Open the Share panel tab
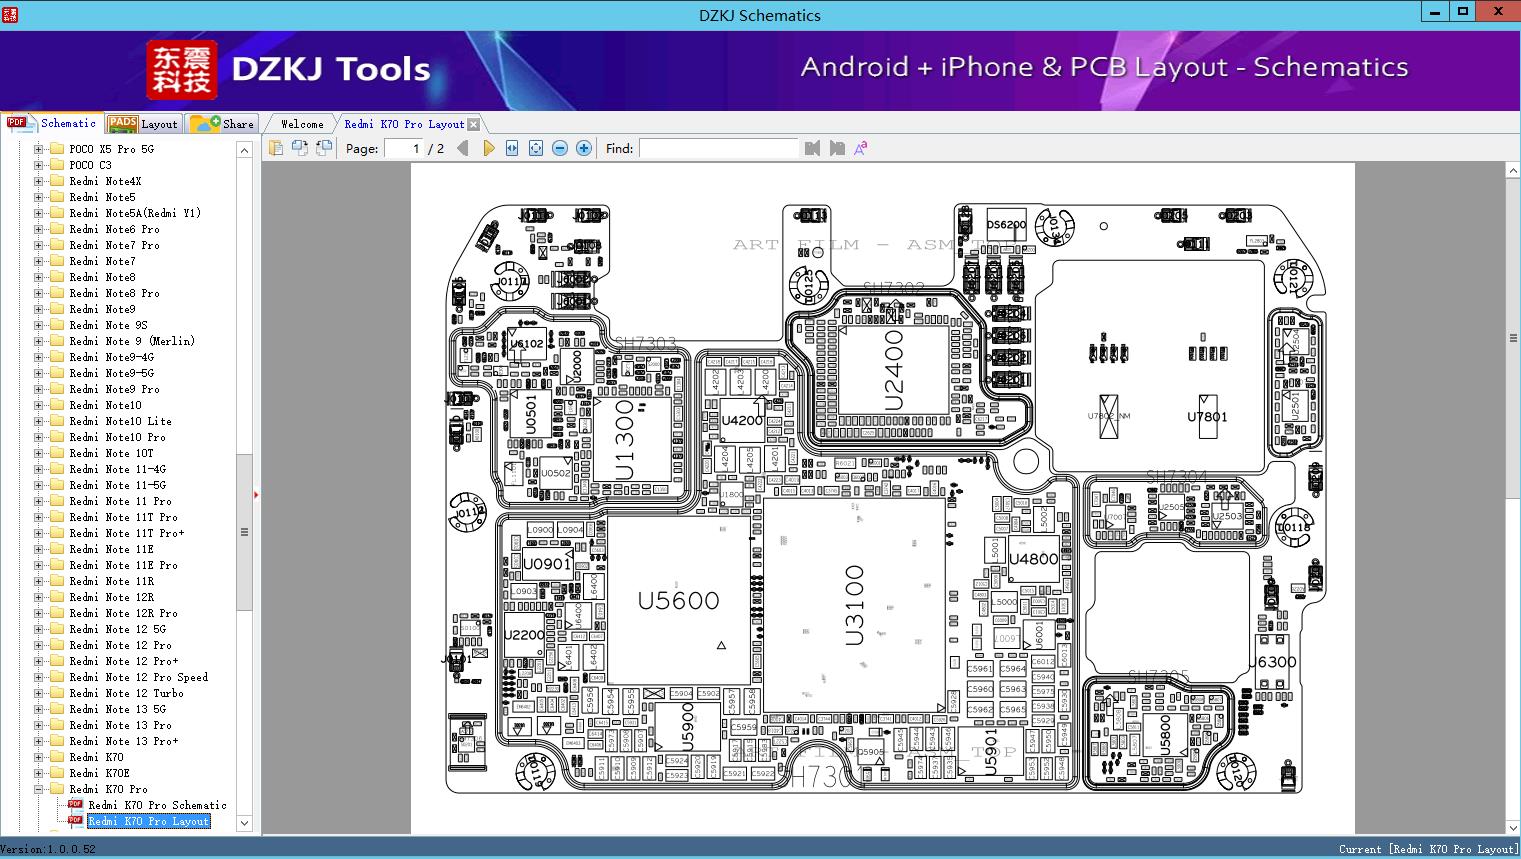Viewport: 1521px width, 859px height. coord(222,124)
